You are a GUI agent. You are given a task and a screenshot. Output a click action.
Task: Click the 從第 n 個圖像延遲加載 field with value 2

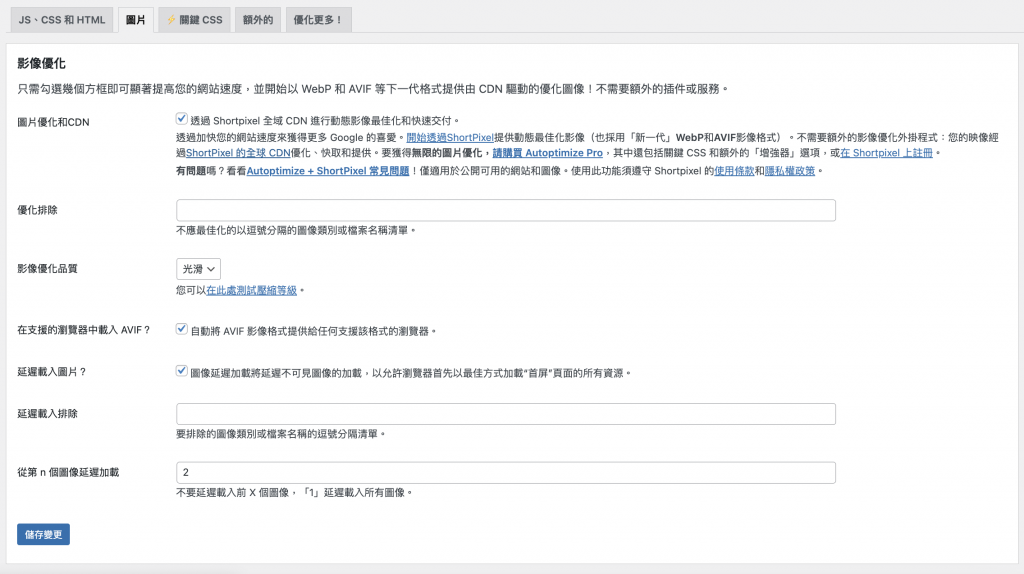[505, 473]
